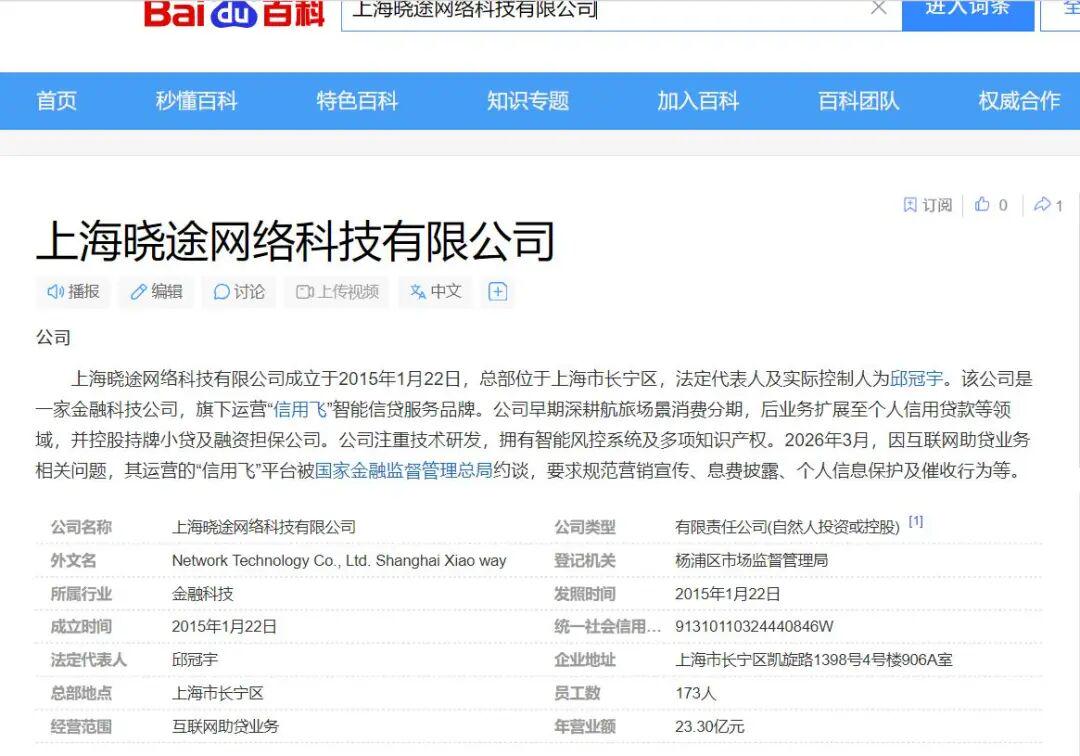Clear the search box with X icon
This screenshot has height=756, width=1080.
878,9
